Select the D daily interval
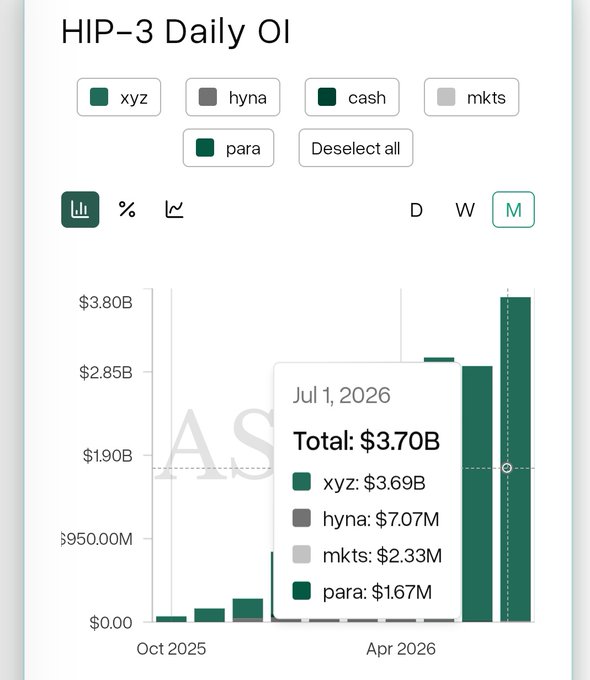 point(416,210)
